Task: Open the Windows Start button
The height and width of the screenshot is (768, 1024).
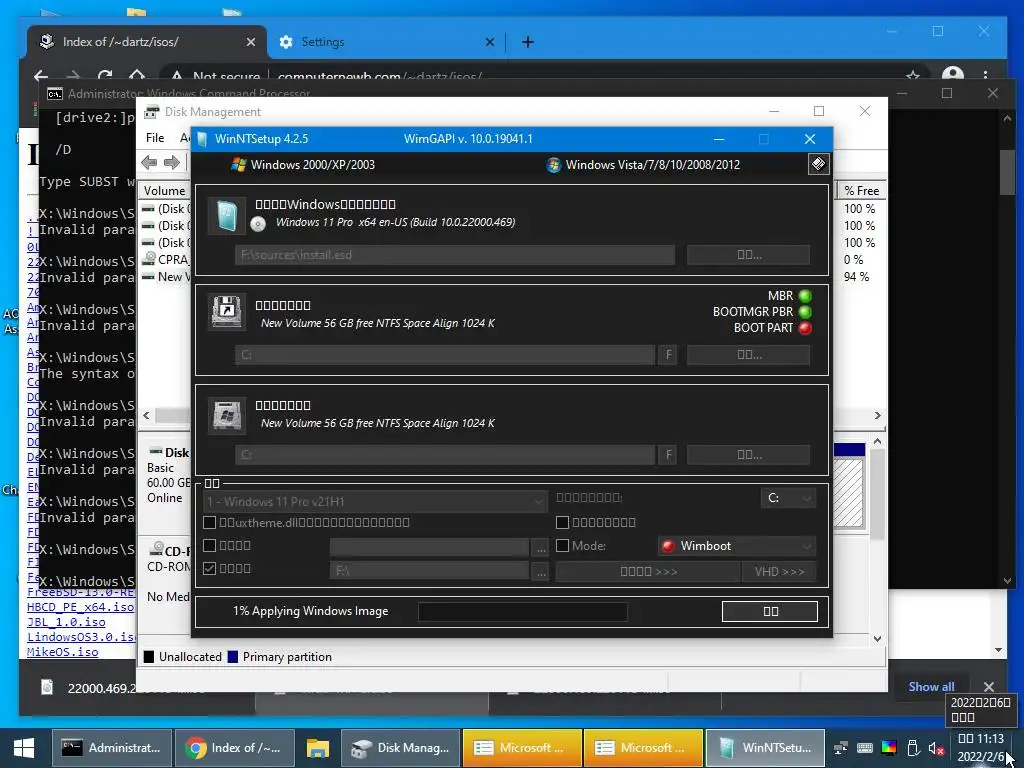Action: (24, 748)
